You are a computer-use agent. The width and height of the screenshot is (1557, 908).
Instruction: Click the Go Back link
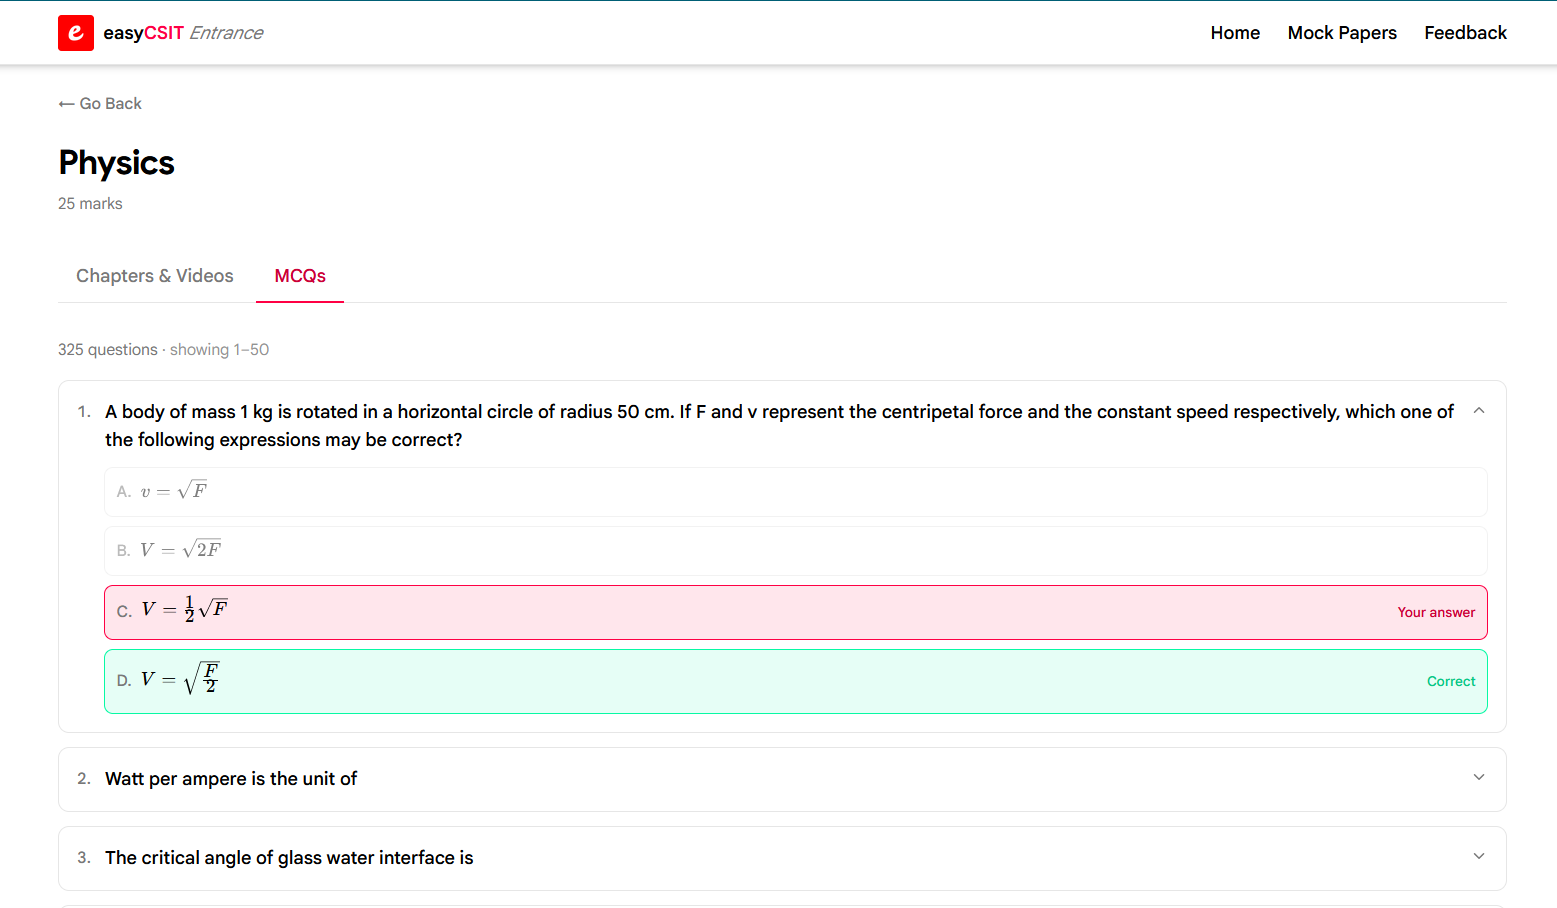tap(100, 104)
